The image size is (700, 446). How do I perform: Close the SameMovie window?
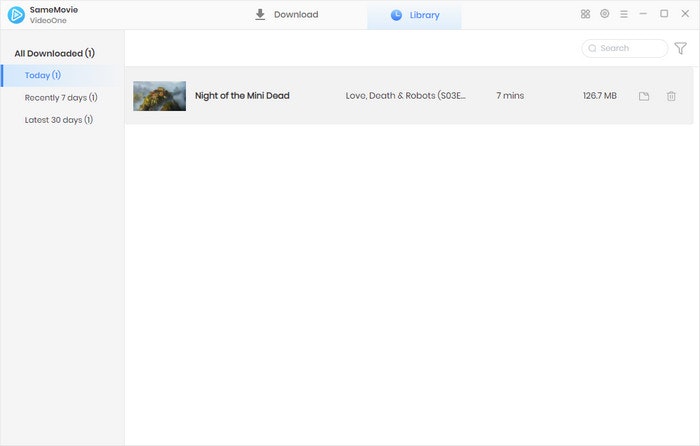click(x=685, y=14)
